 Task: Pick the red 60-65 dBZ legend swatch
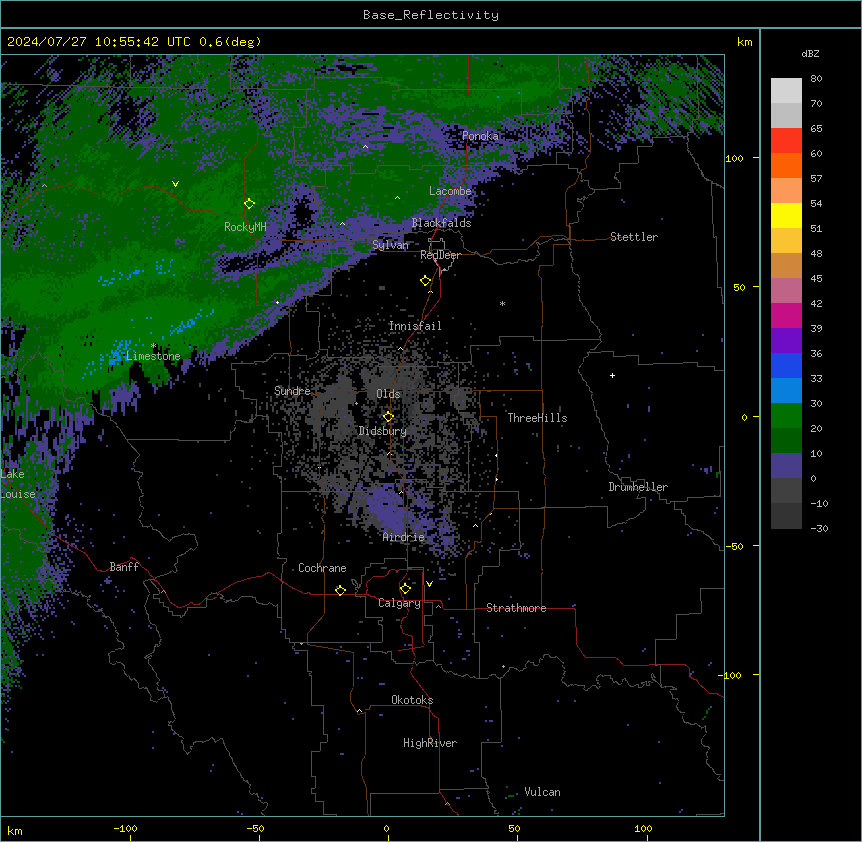(786, 141)
